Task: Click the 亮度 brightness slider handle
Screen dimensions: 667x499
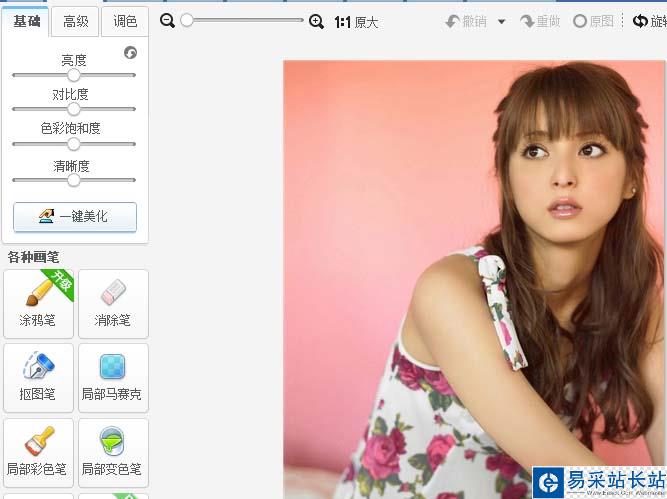Action: click(x=74, y=75)
